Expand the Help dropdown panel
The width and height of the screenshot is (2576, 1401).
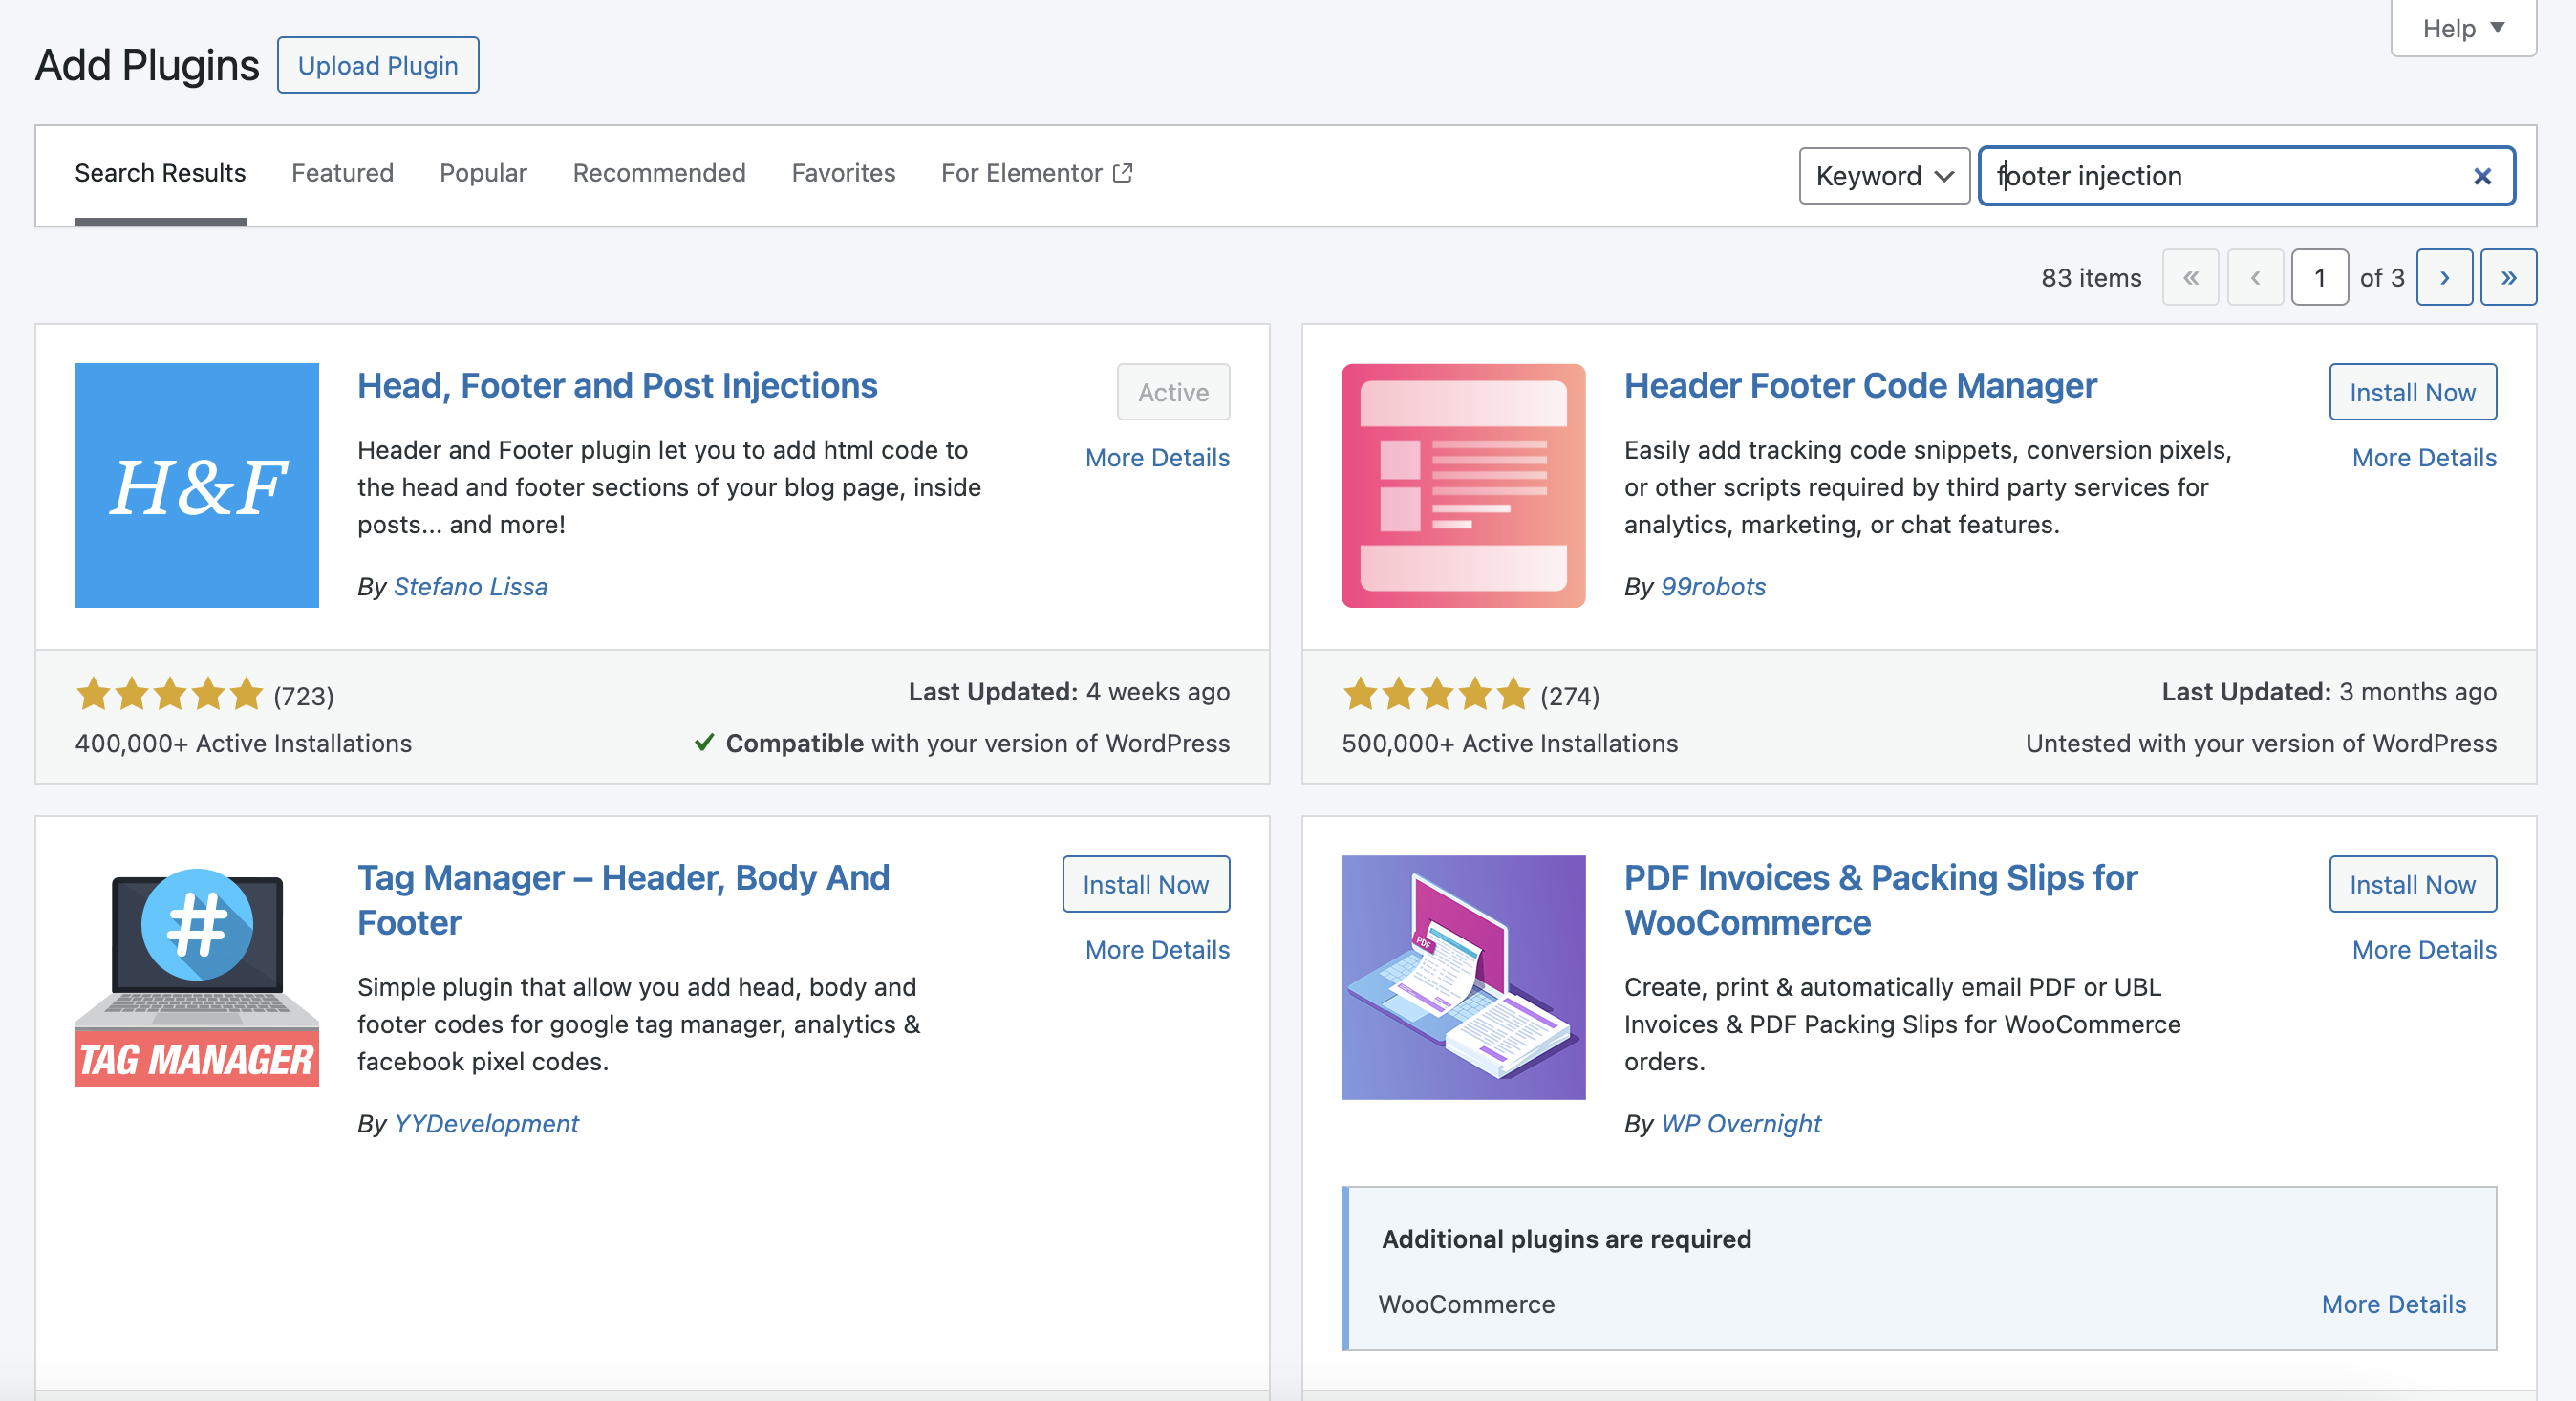pos(2462,28)
